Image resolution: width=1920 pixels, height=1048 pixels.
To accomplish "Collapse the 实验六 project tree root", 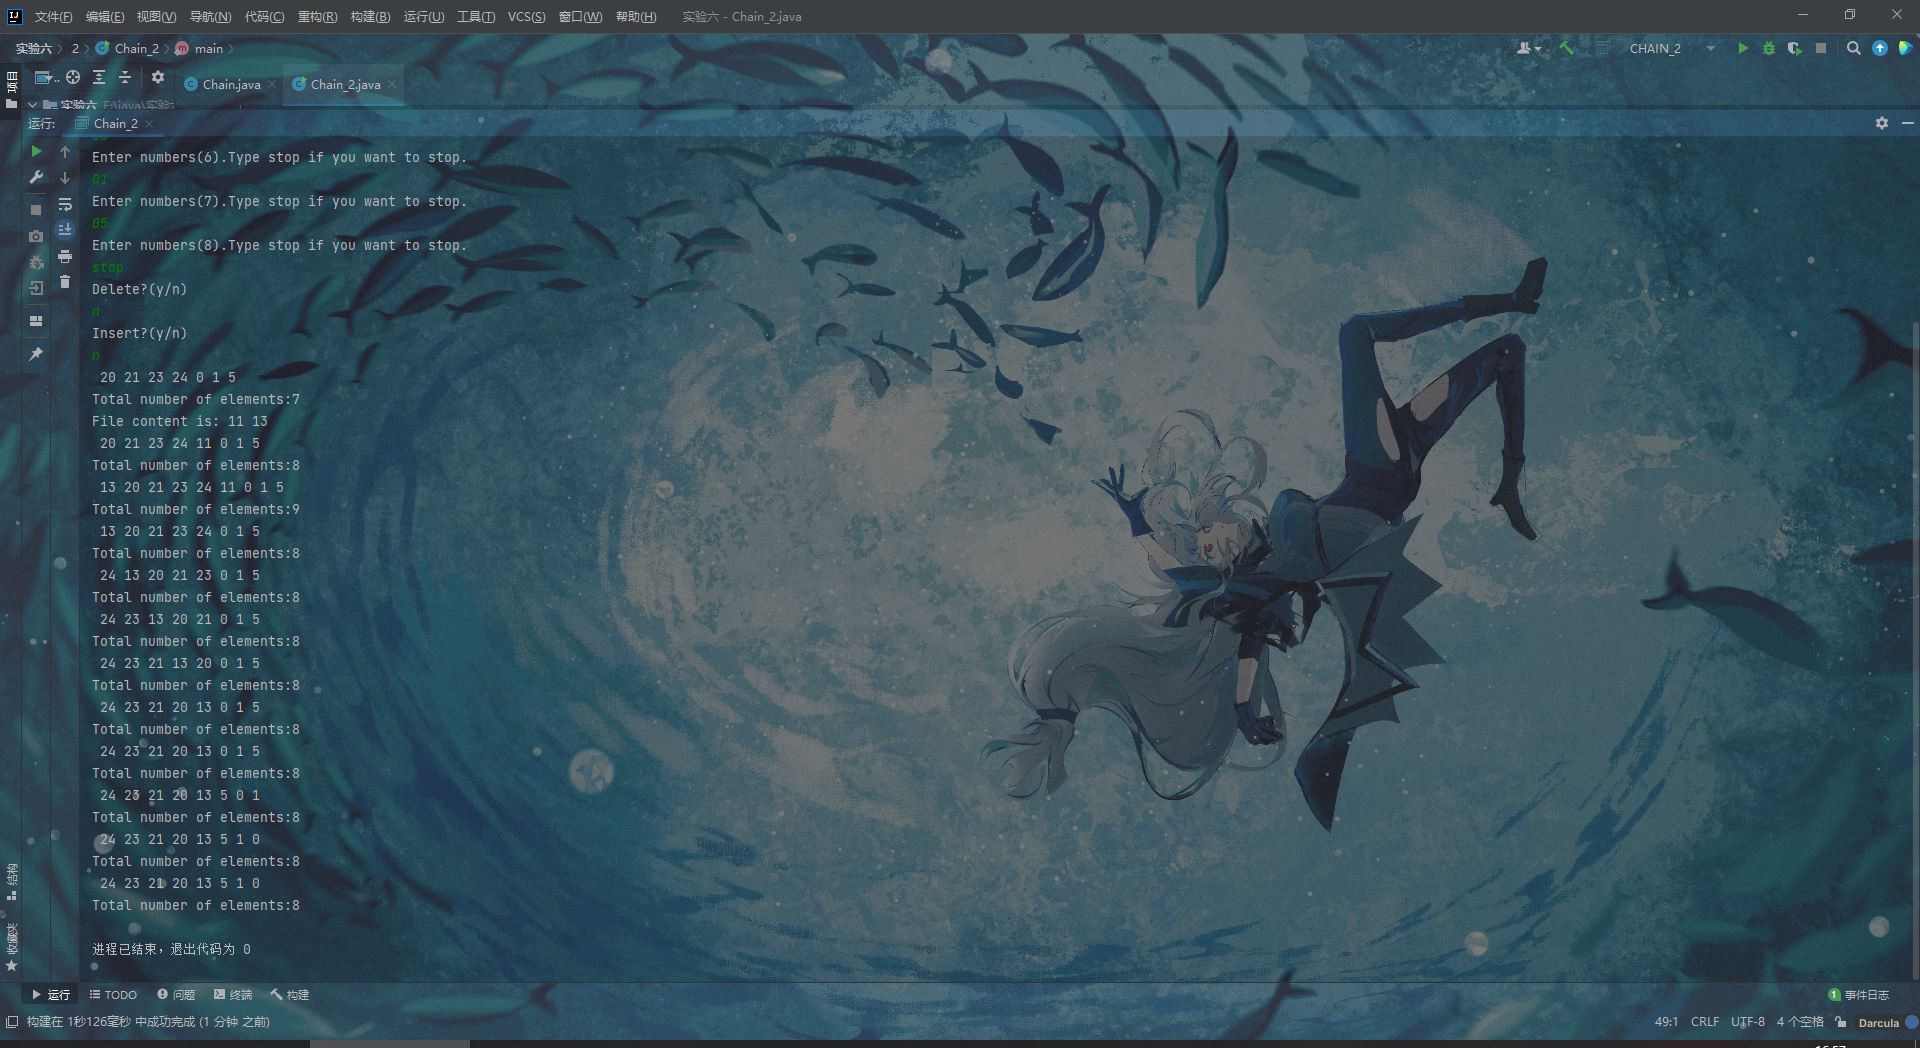I will (x=33, y=104).
